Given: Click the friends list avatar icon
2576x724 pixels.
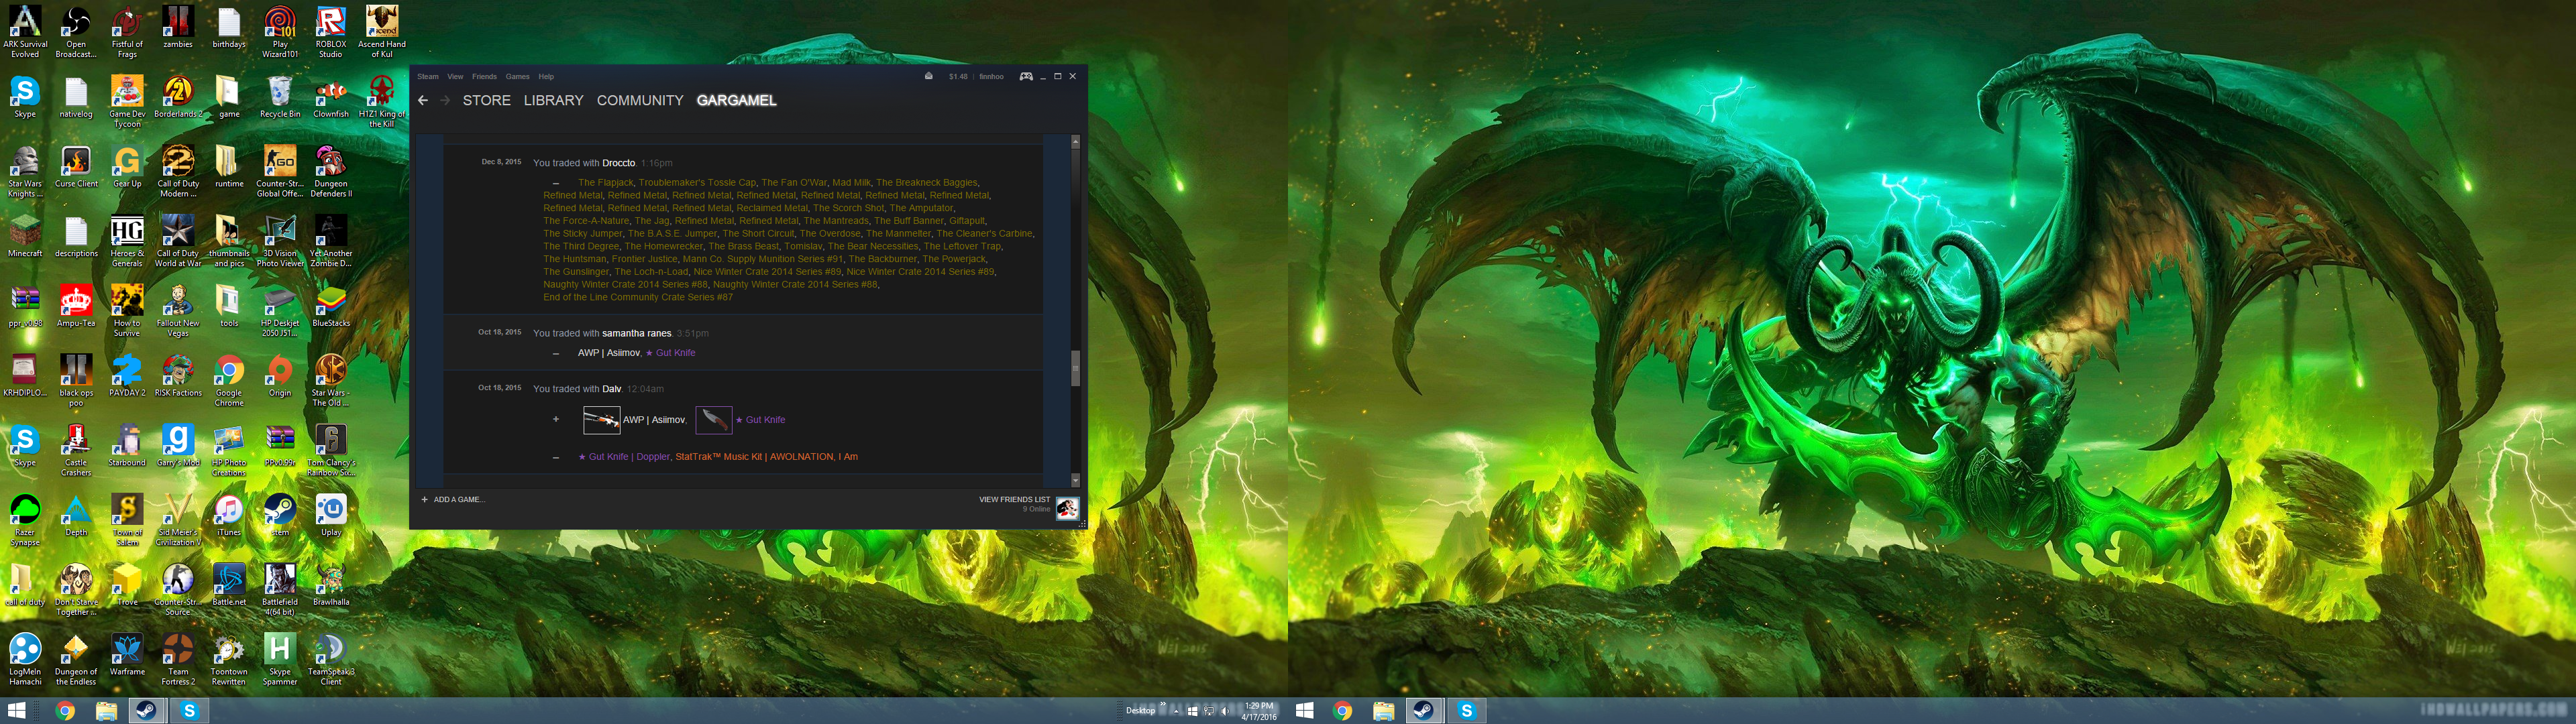Looking at the screenshot, I should [x=1067, y=508].
